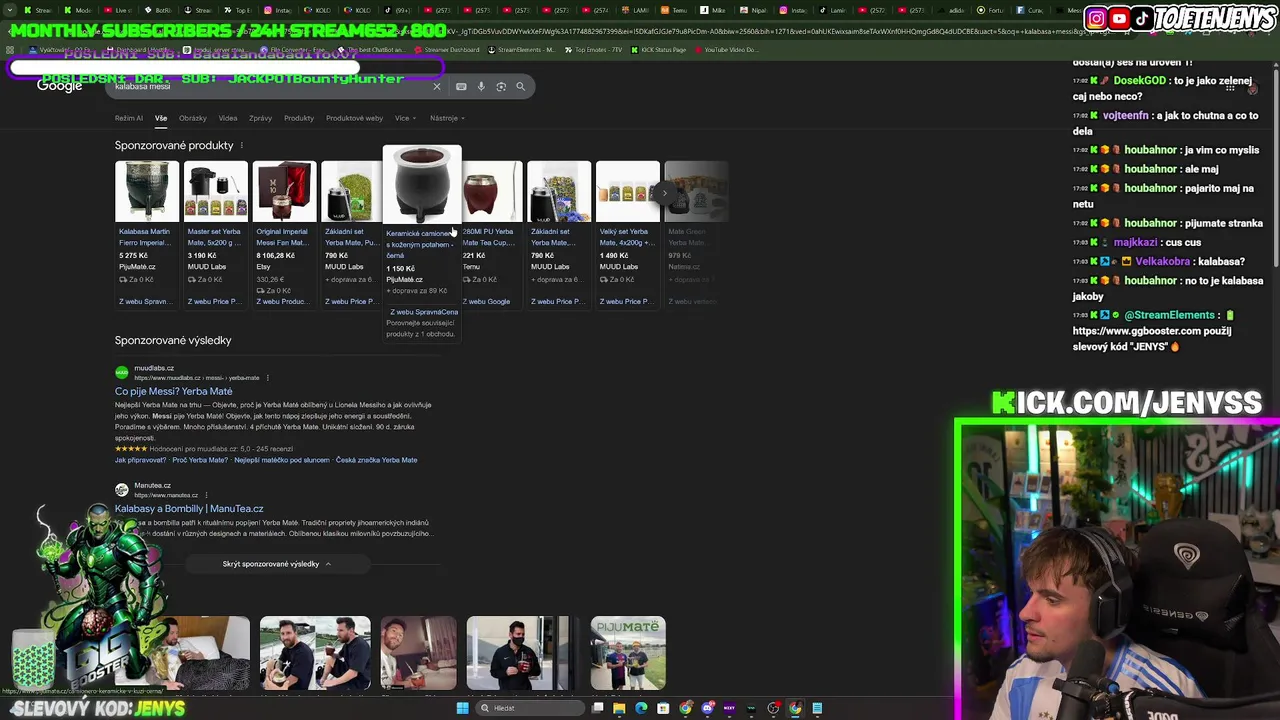Viewport: 1280px width, 720px height.
Task: Open three-dot menu next to Manutea.cz result
Action: click(206, 495)
